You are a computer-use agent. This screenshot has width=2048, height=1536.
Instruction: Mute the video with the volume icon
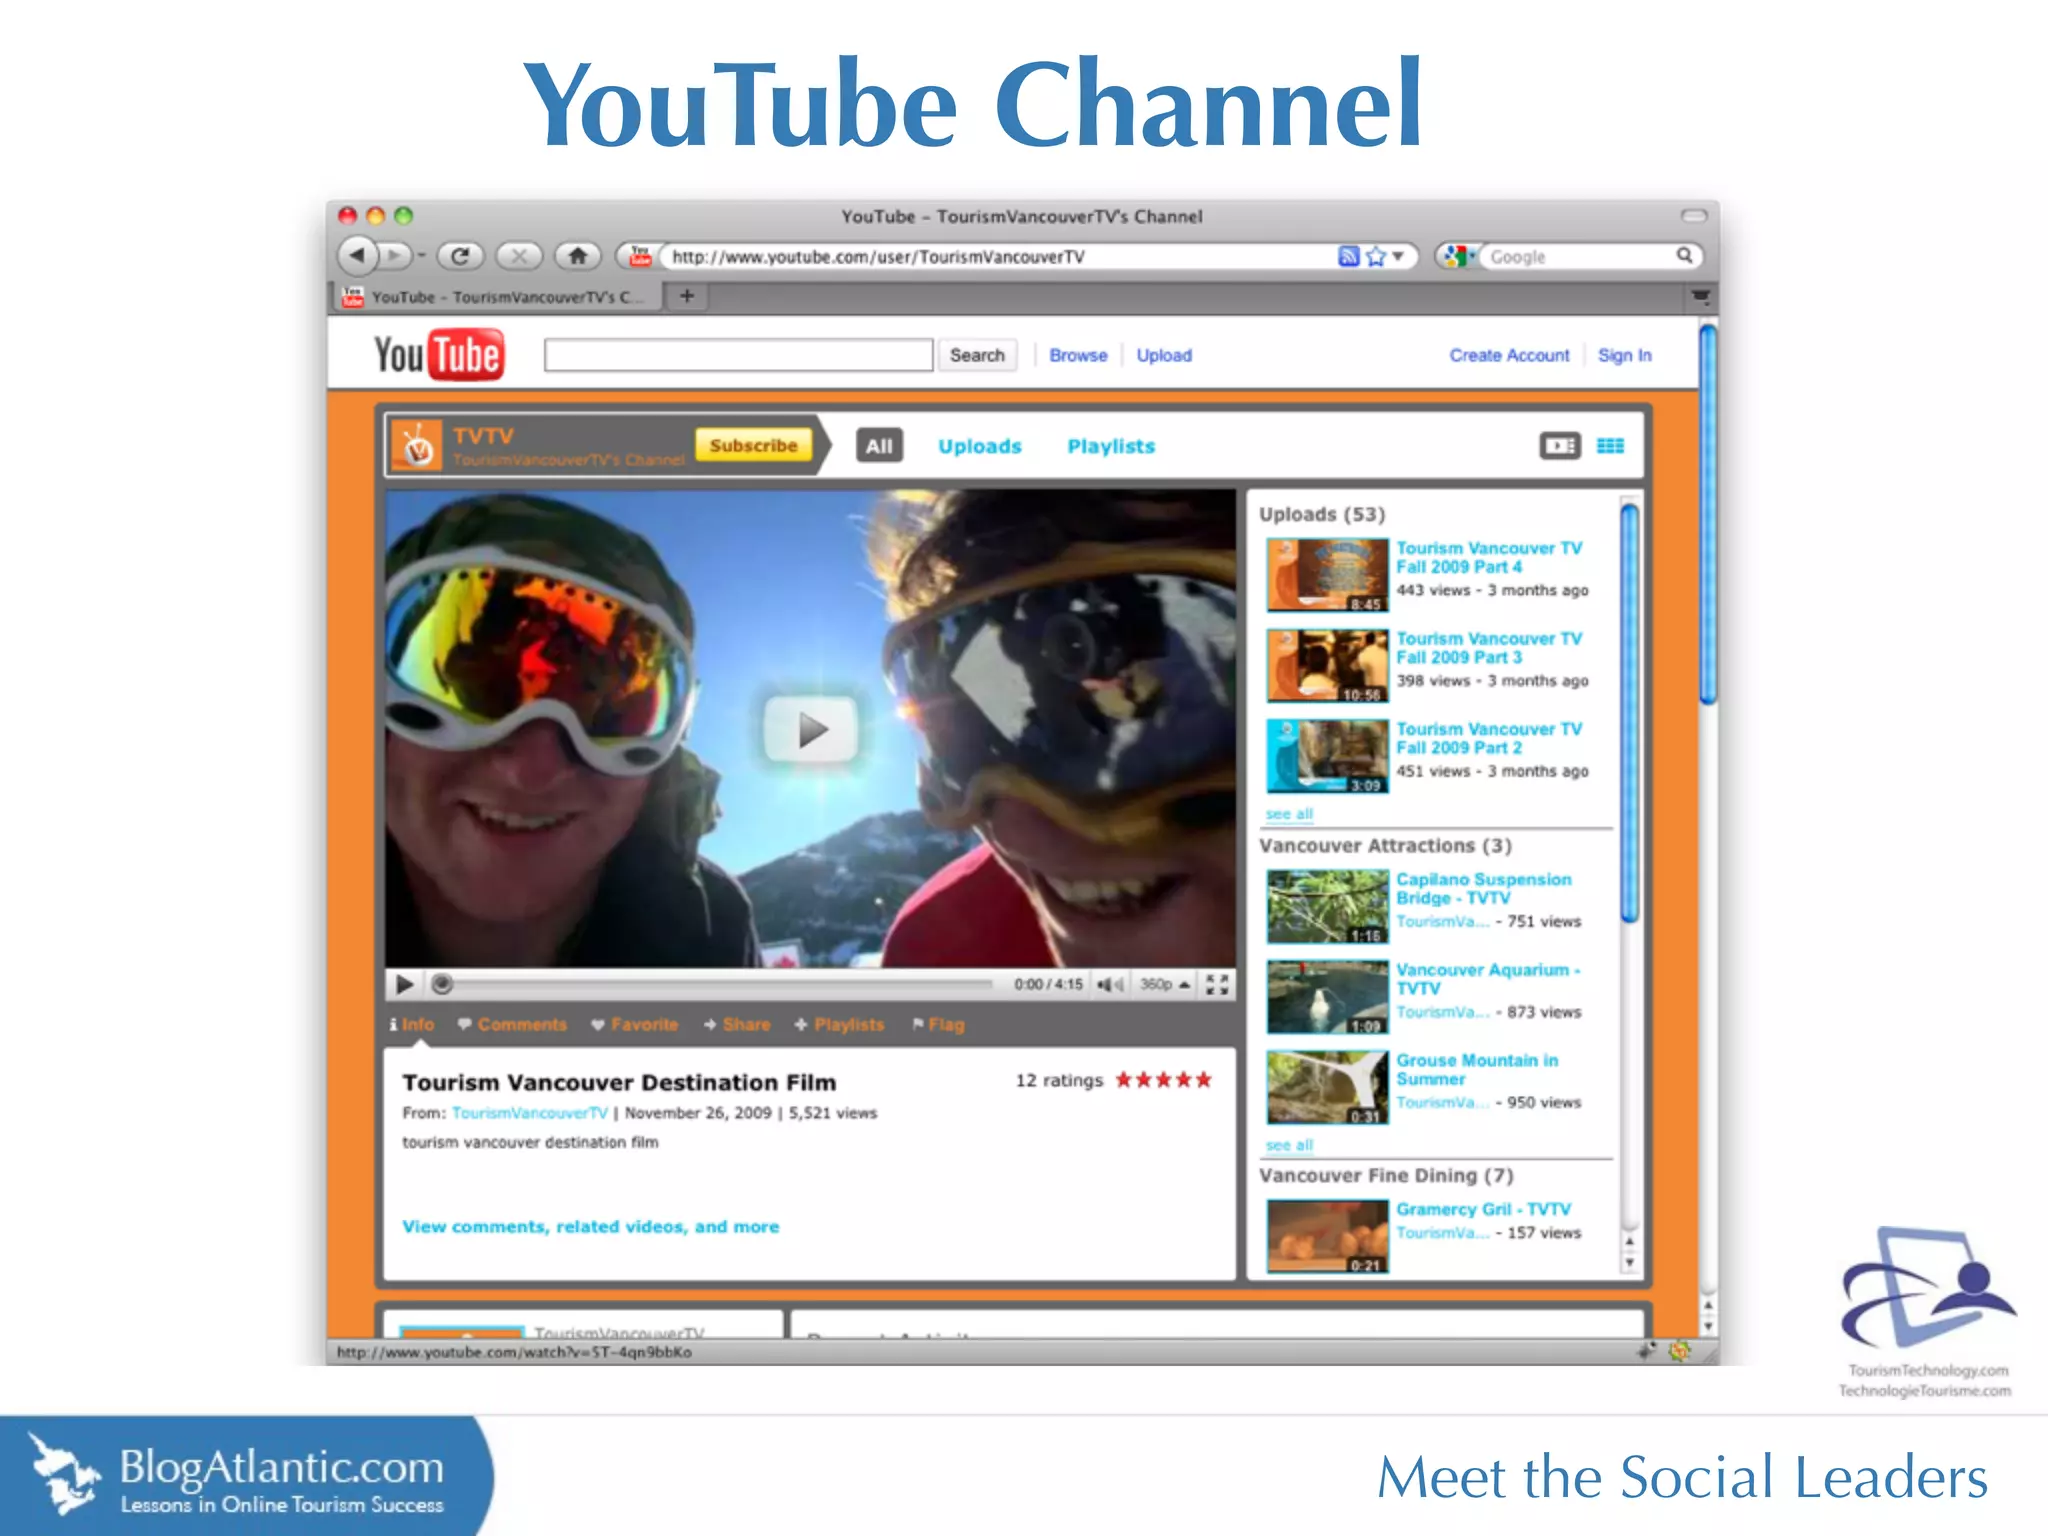pyautogui.click(x=1110, y=985)
